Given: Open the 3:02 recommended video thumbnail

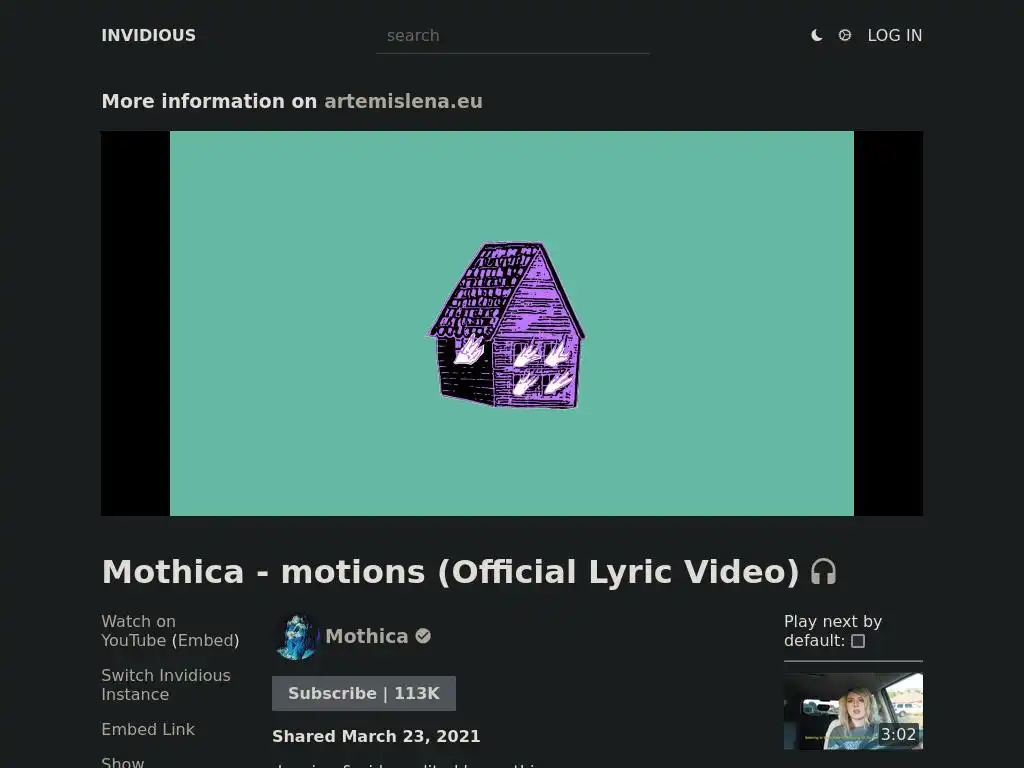Looking at the screenshot, I should click(854, 711).
